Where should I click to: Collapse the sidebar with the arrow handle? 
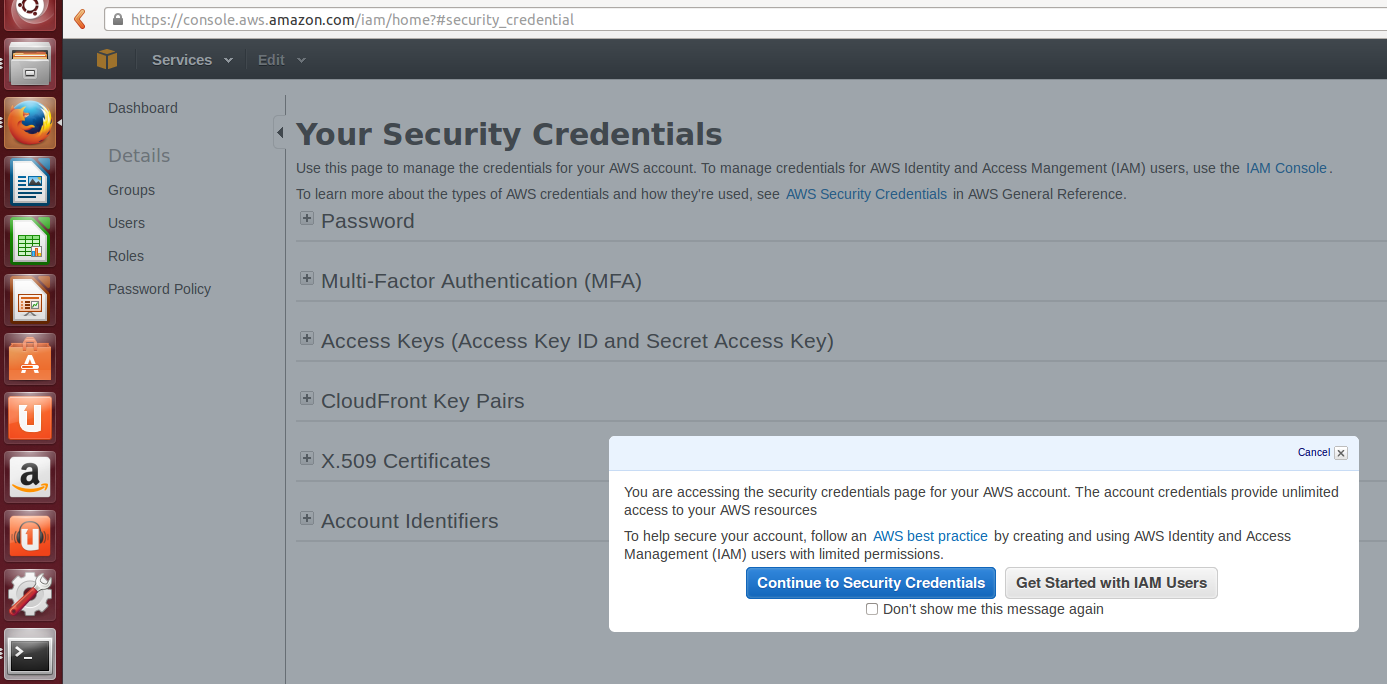[x=280, y=132]
